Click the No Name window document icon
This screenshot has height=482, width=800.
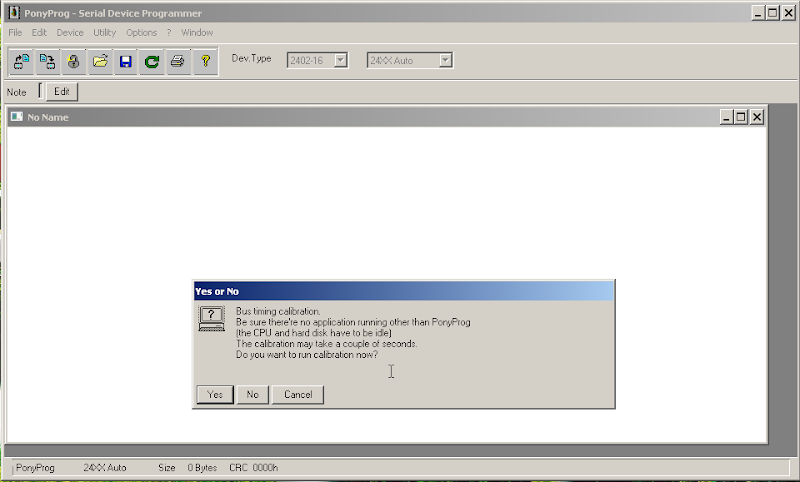click(x=17, y=117)
